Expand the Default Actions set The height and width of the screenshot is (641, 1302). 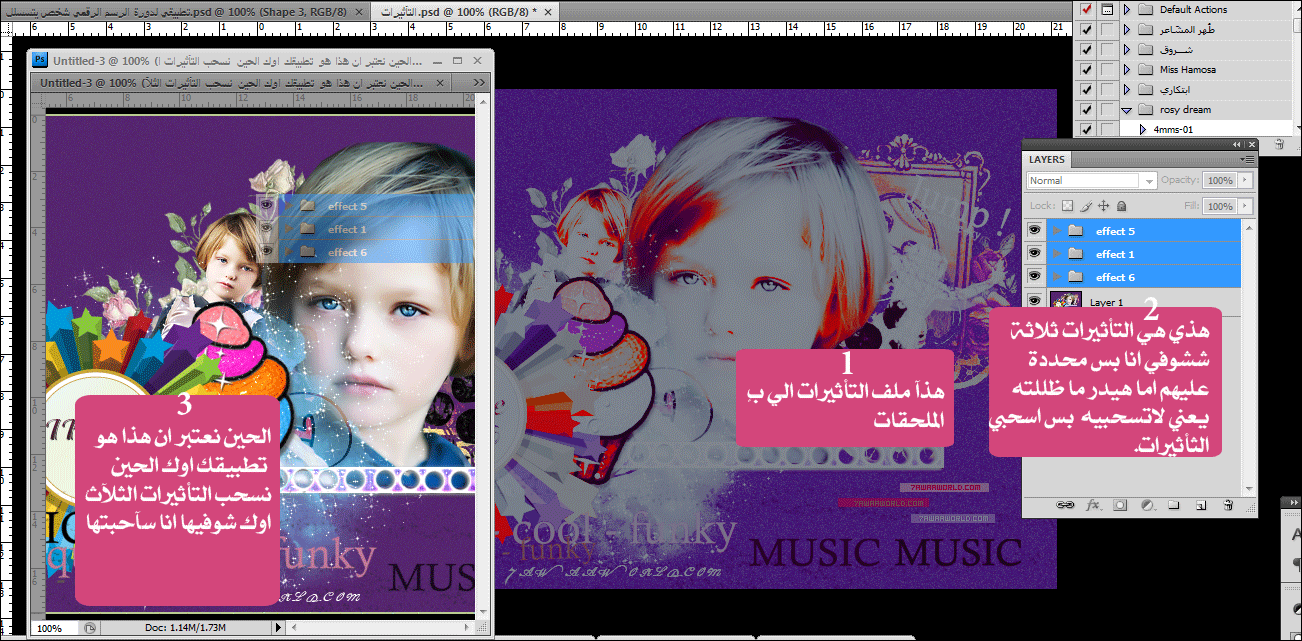click(x=1127, y=10)
